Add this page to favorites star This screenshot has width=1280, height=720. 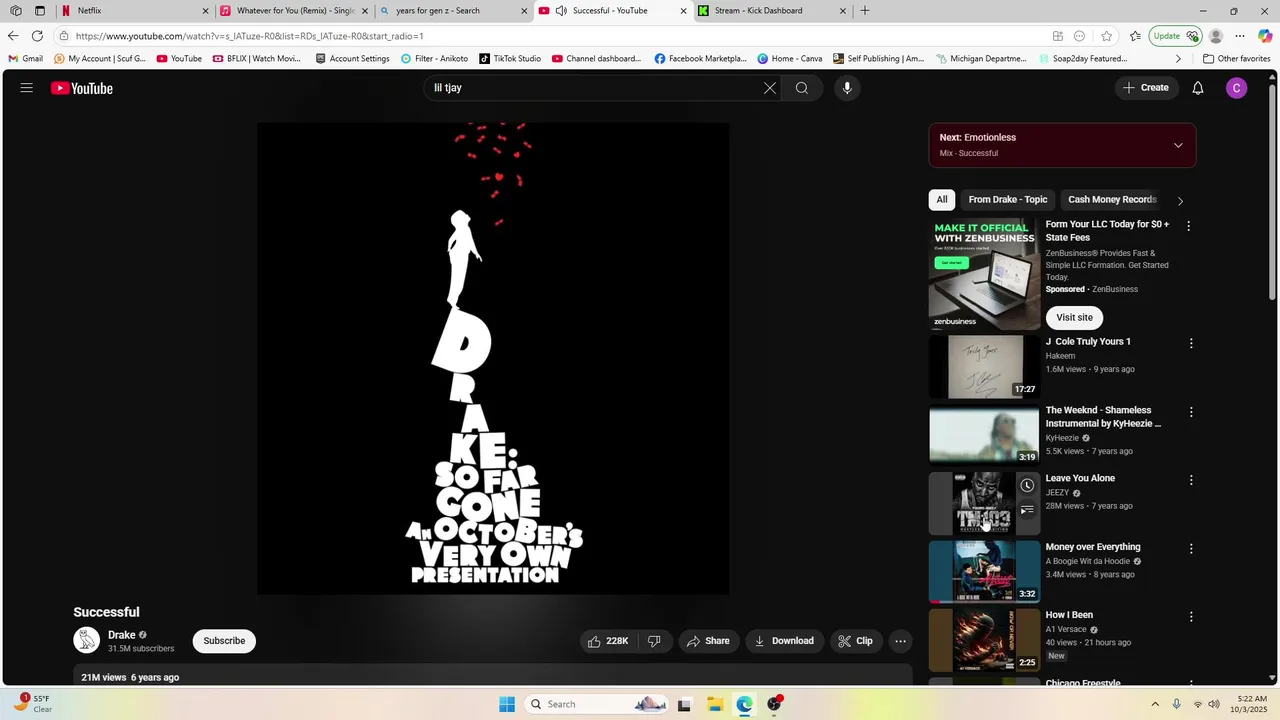tap(1107, 36)
